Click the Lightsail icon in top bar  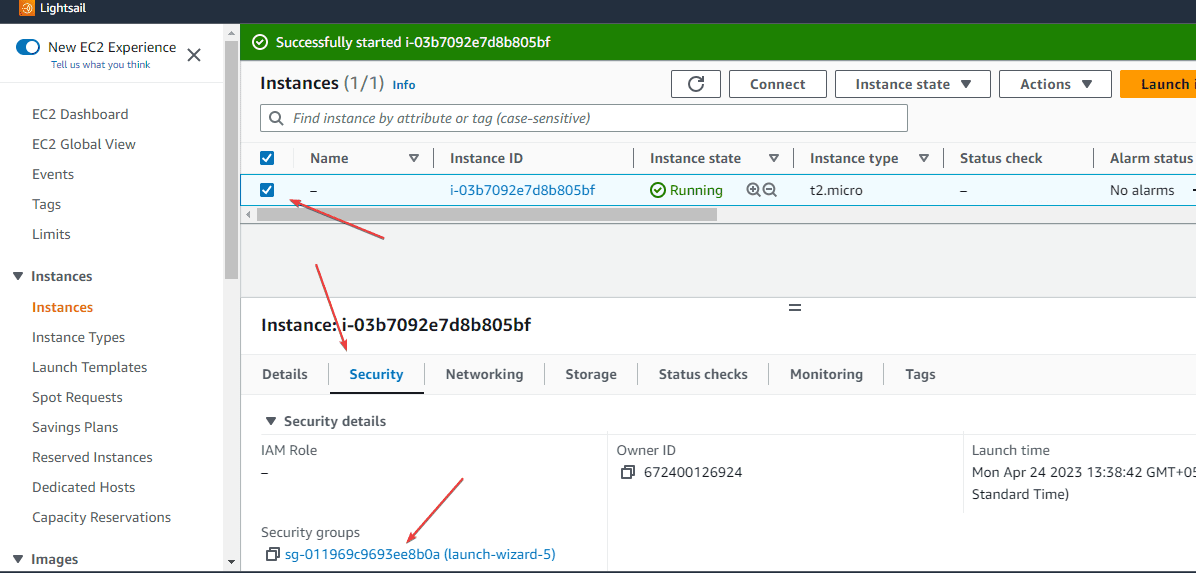(27, 8)
